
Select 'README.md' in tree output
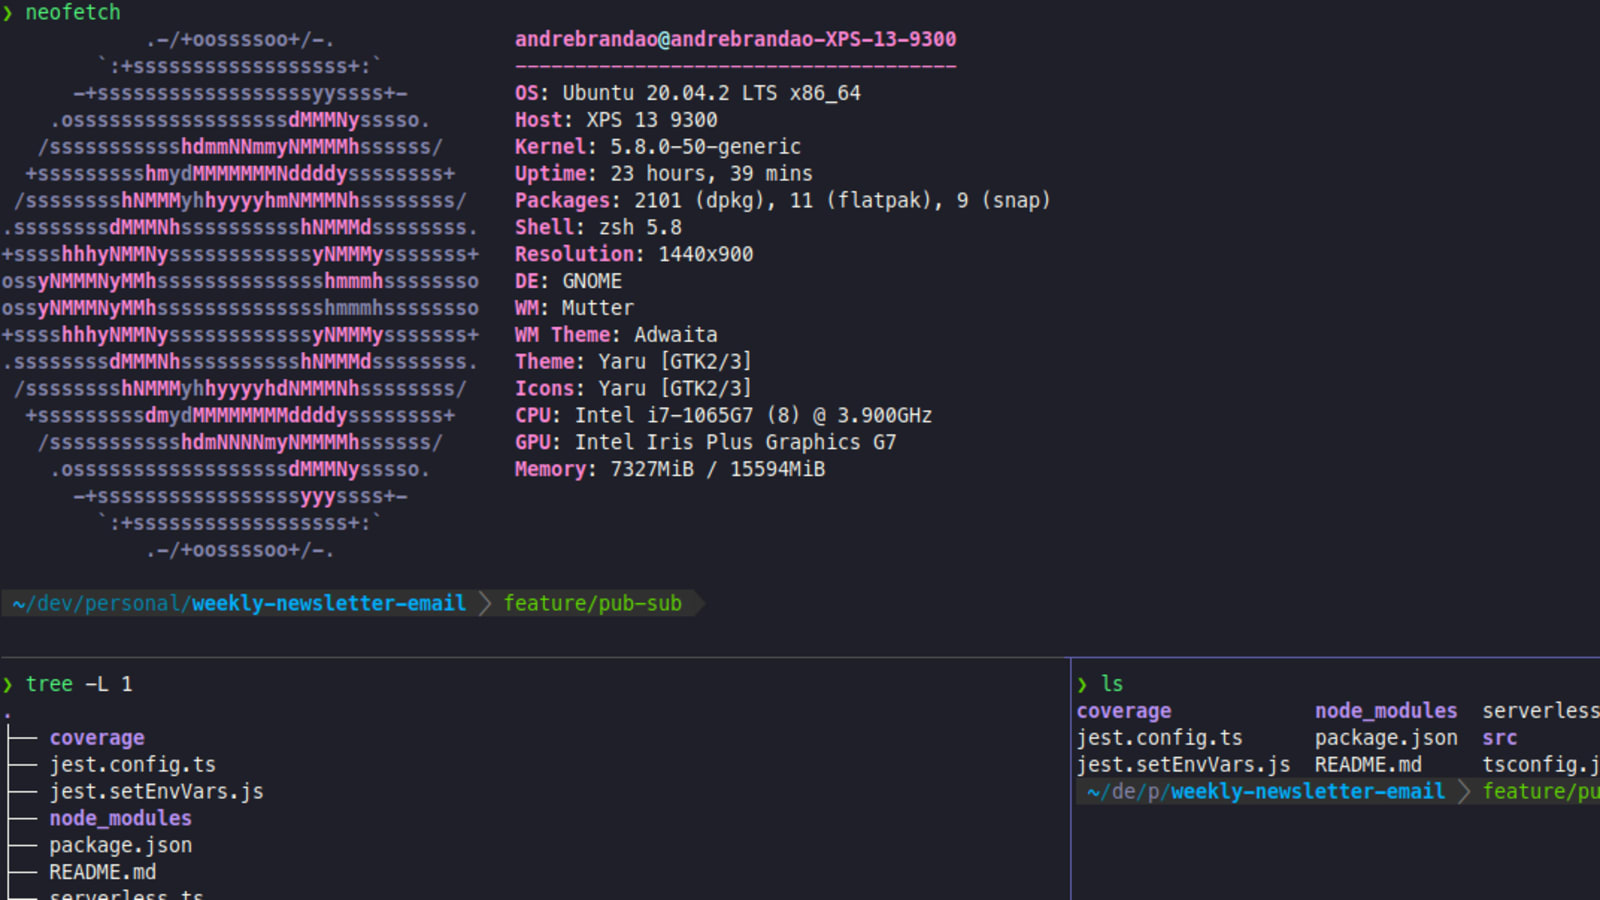click(103, 873)
